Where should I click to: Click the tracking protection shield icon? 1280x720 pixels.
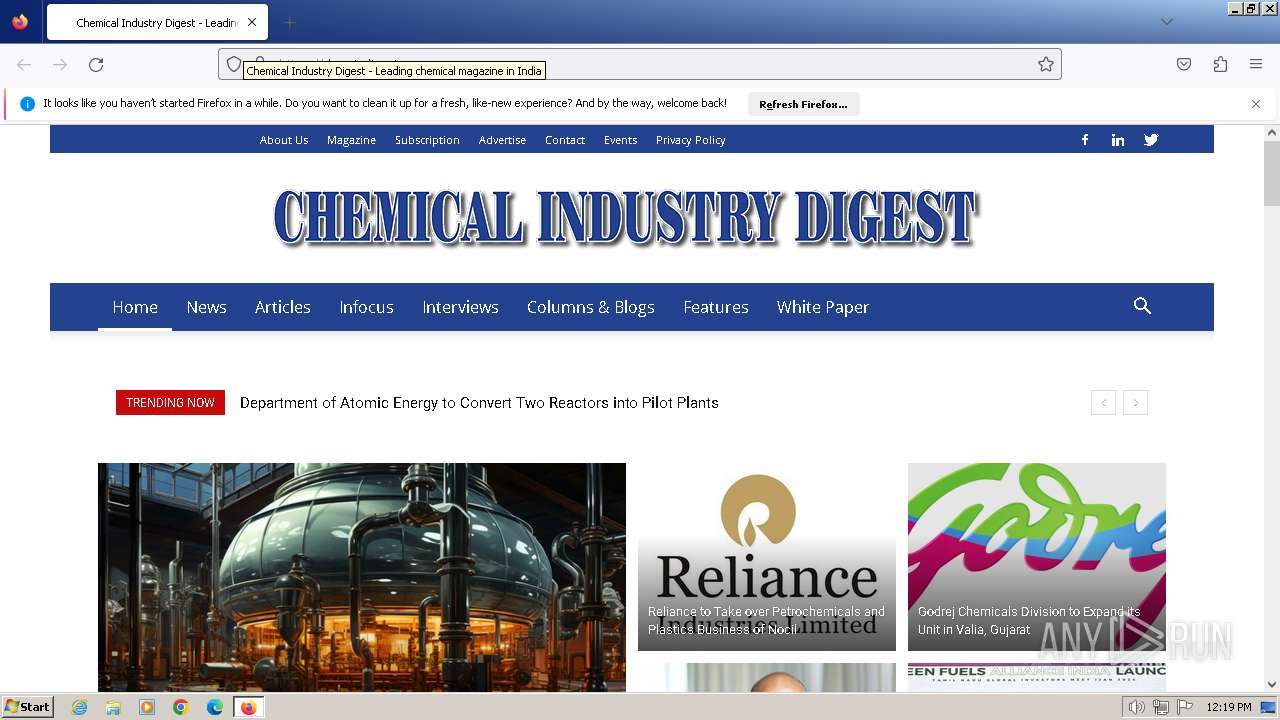(x=234, y=64)
